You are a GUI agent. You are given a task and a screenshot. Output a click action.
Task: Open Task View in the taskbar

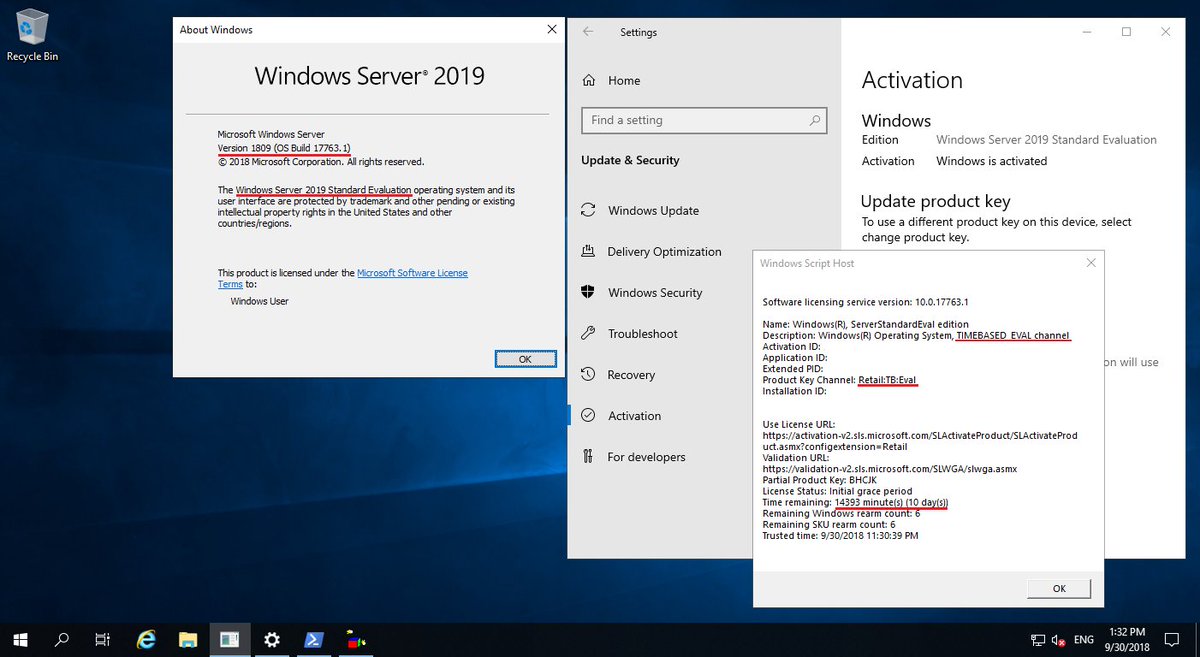tap(102, 639)
